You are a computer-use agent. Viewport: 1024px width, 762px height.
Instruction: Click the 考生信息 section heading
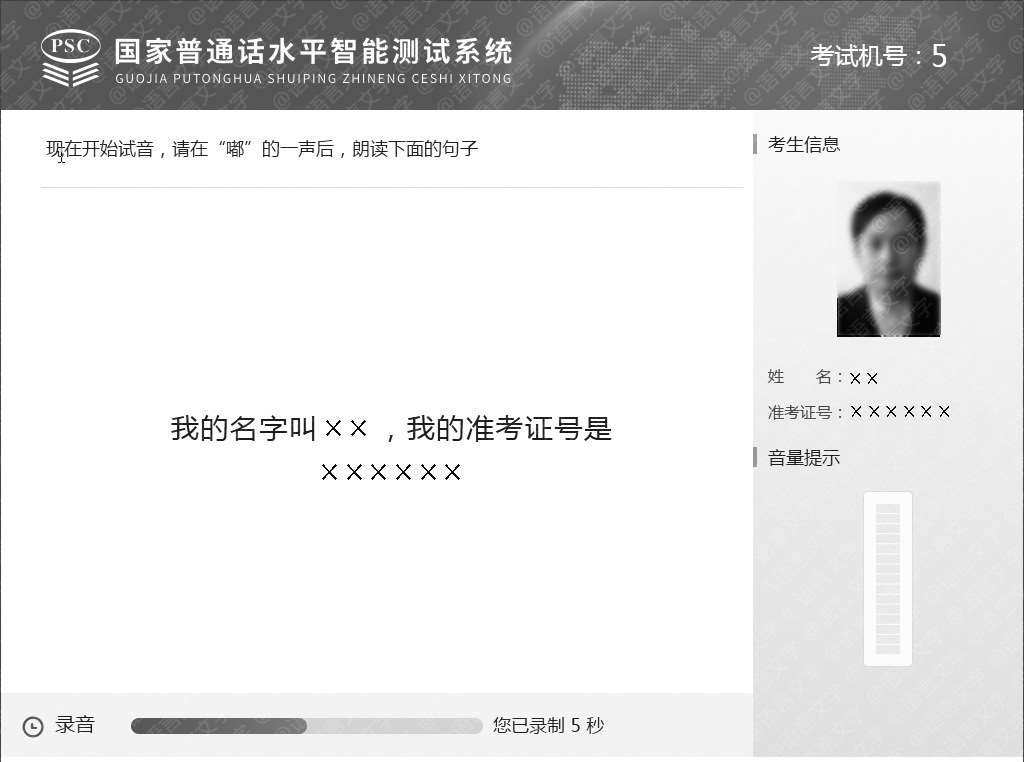point(803,144)
